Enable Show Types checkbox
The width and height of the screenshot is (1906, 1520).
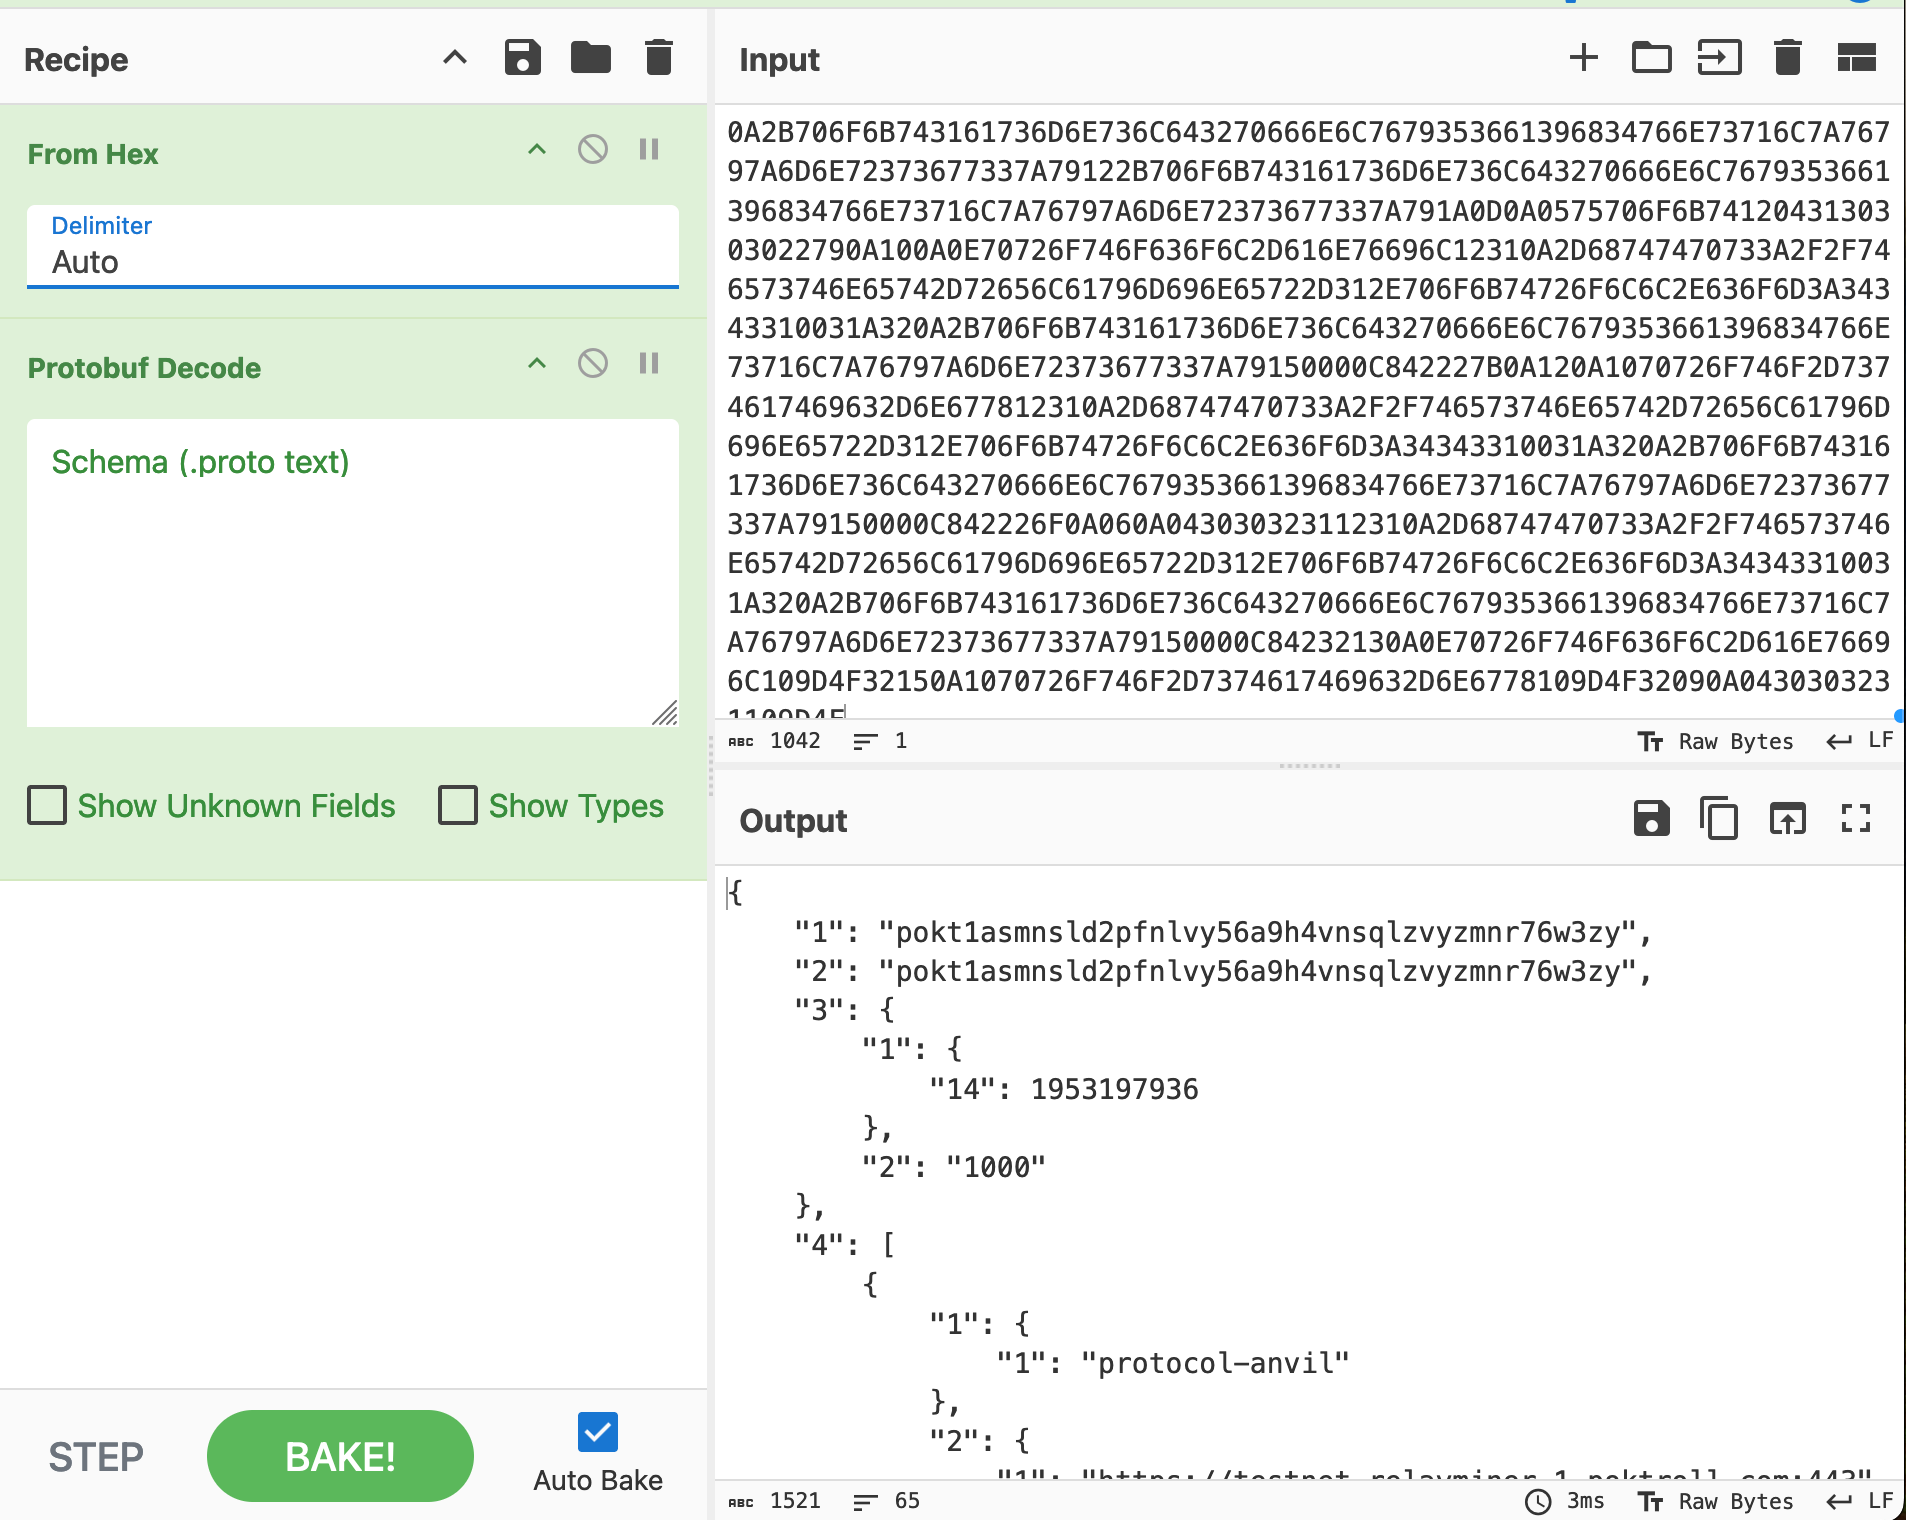458,805
